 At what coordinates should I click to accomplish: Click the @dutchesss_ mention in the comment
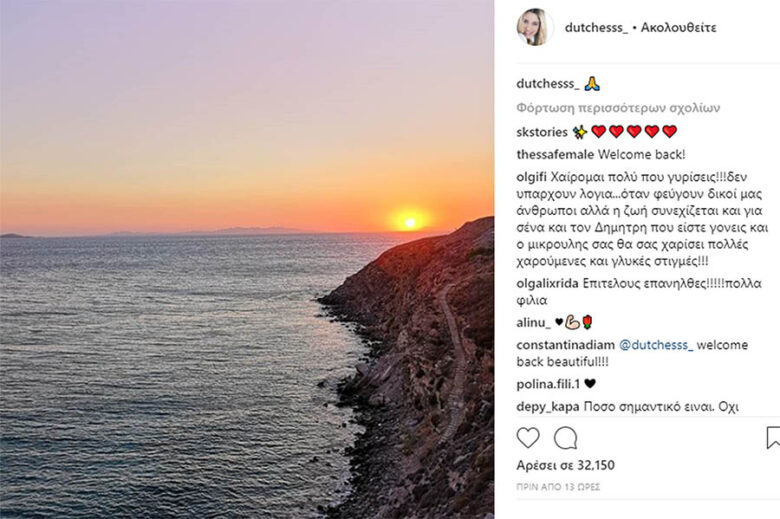pos(656,345)
